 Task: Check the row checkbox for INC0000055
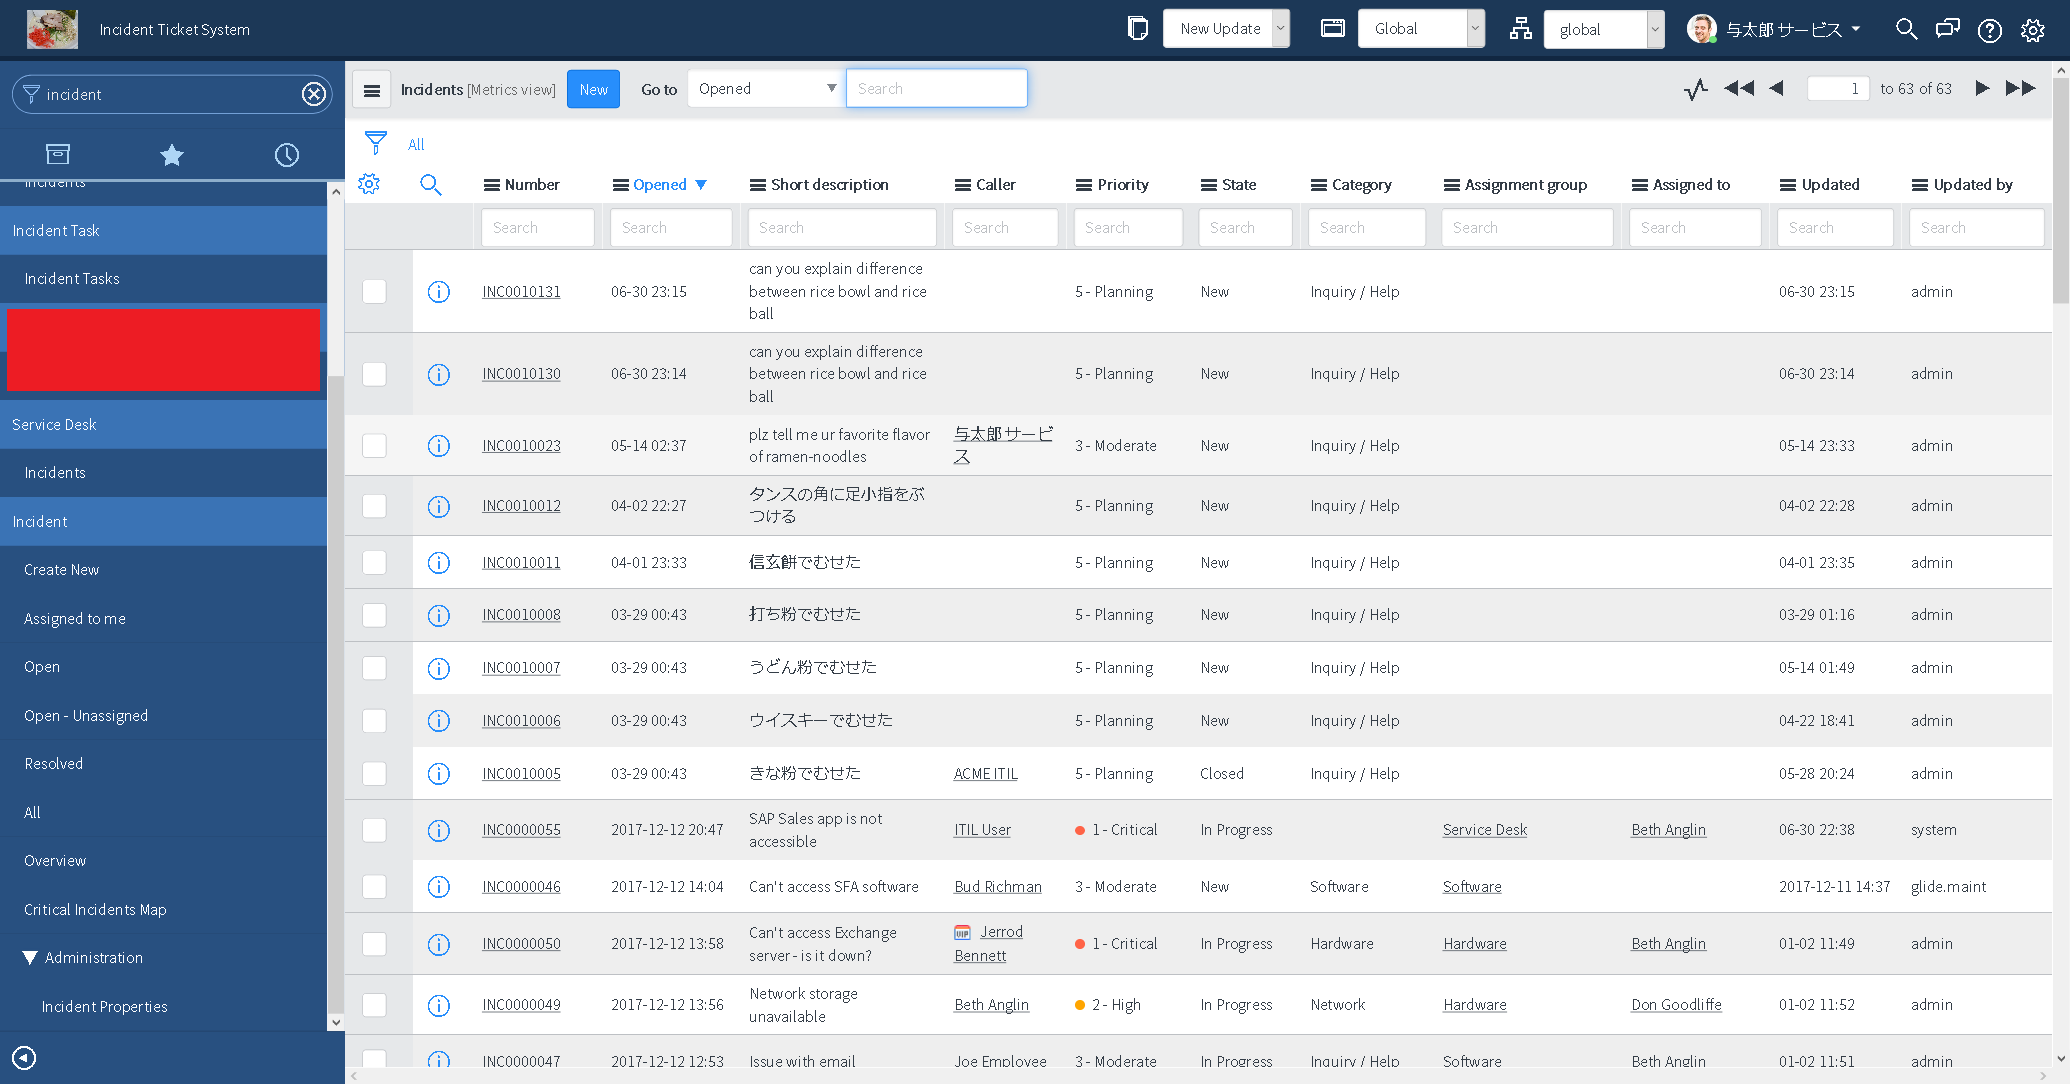(374, 830)
